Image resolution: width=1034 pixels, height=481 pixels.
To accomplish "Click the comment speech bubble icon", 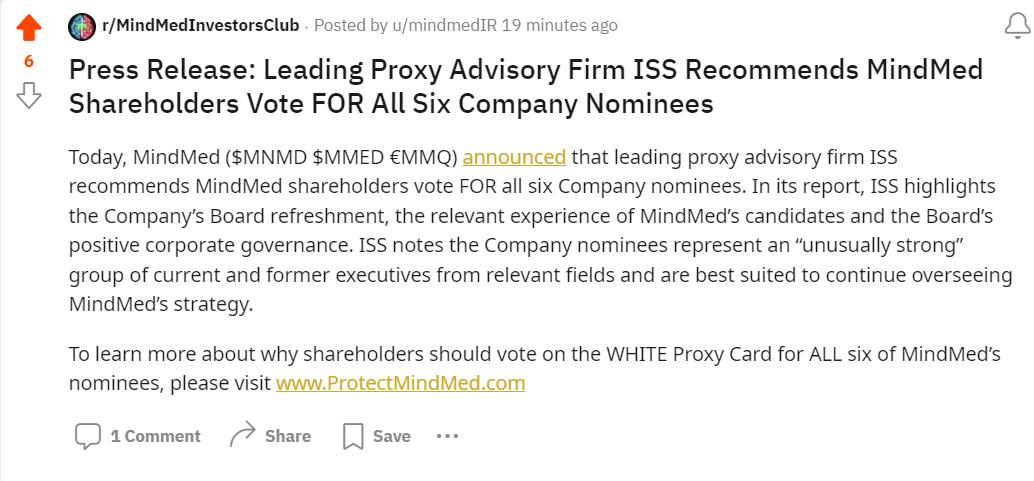I will tap(88, 436).
